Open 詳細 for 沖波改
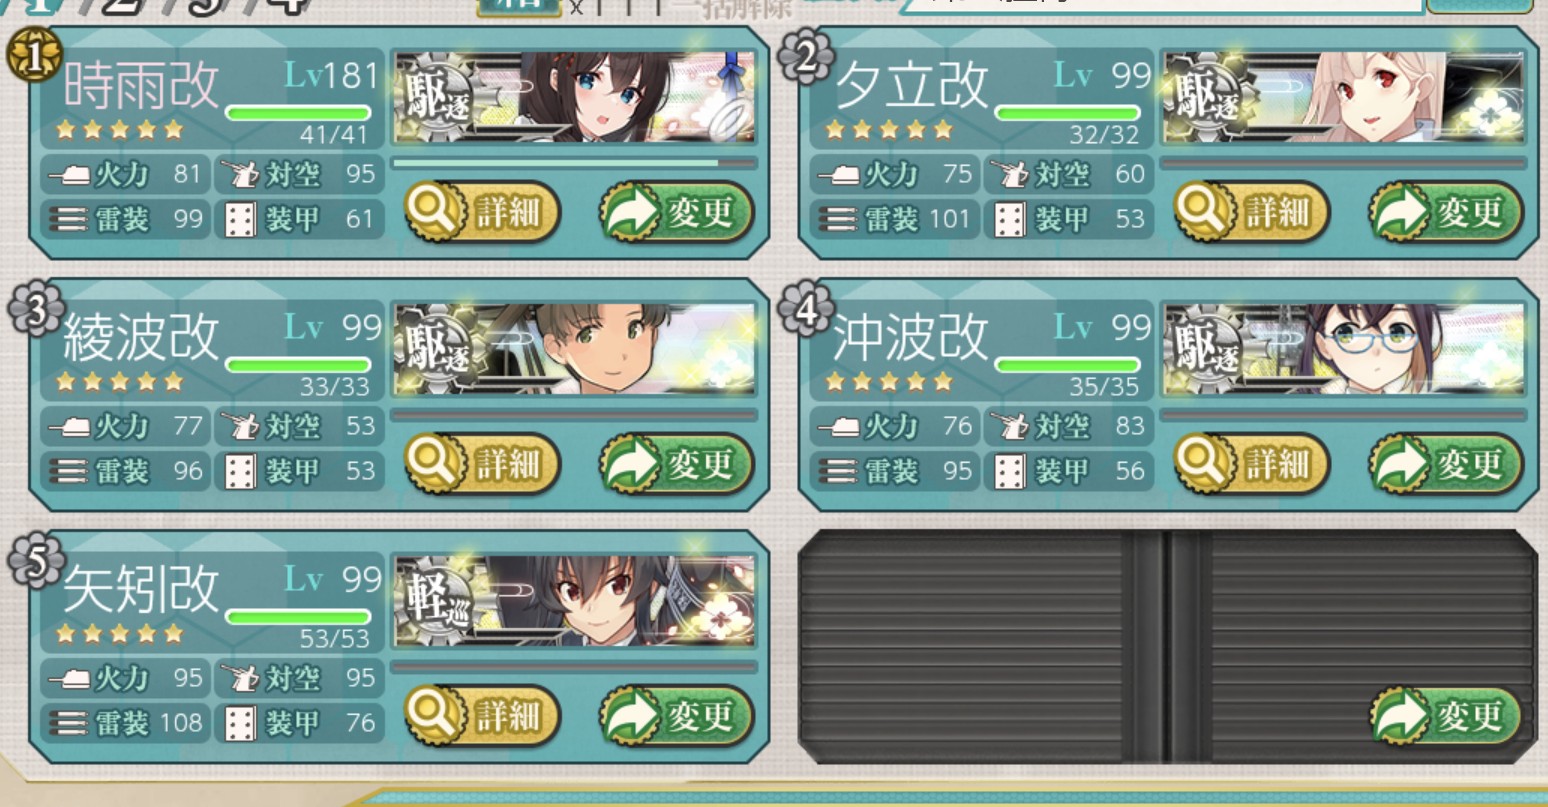This screenshot has height=807, width=1548. pyautogui.click(x=1251, y=465)
